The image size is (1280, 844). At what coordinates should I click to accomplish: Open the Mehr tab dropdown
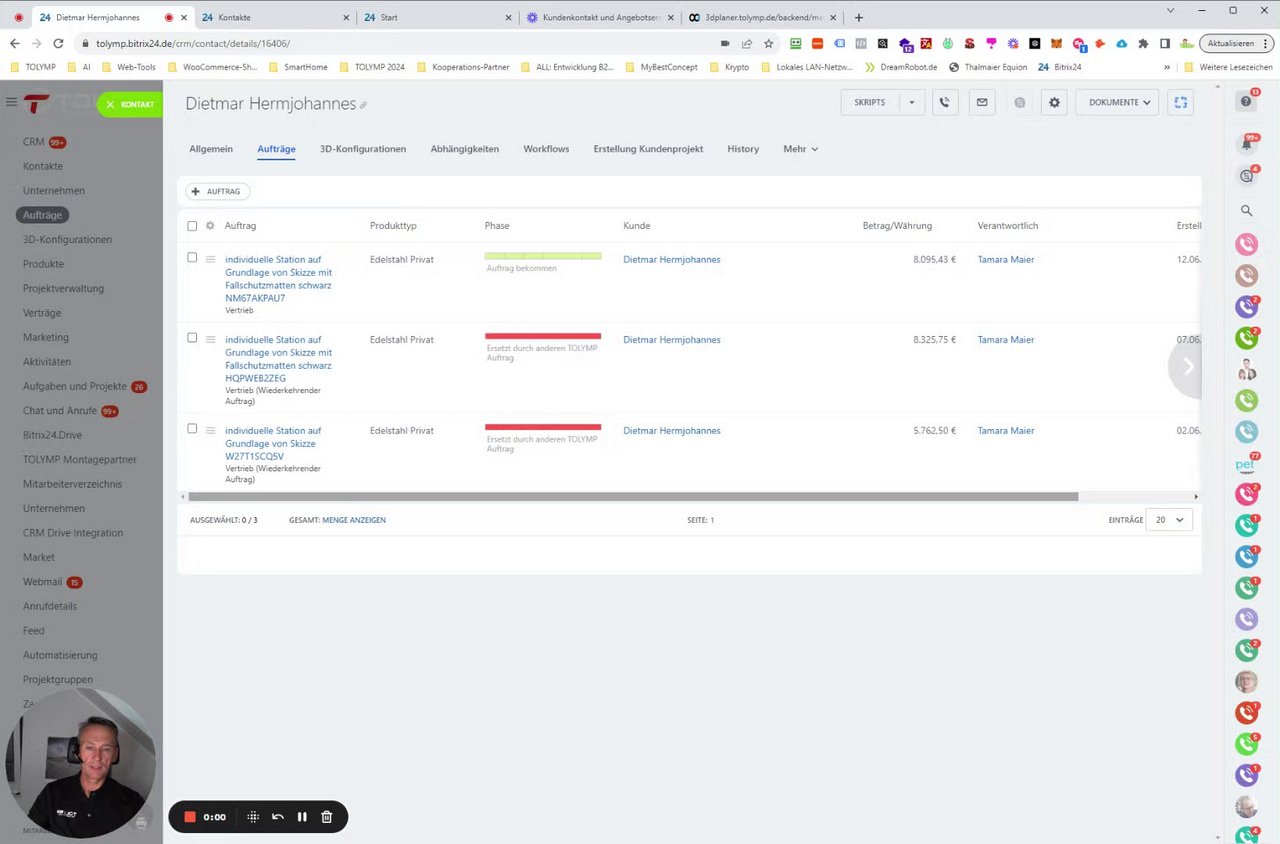[800, 149]
